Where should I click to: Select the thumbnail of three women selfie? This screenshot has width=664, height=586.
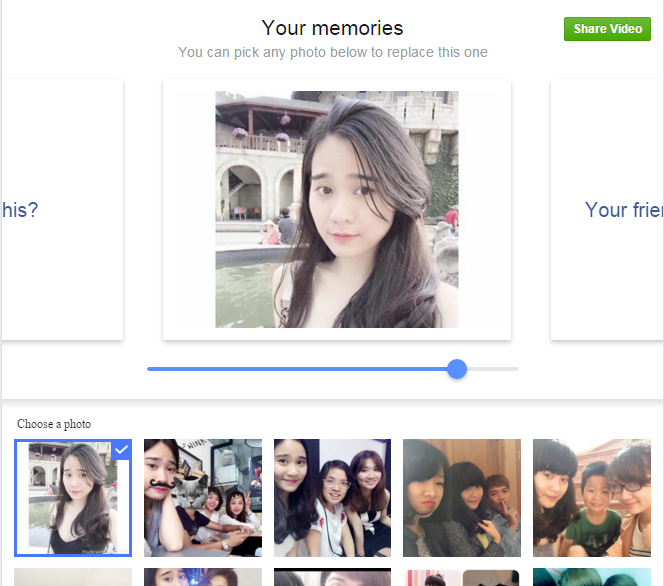pos(332,498)
